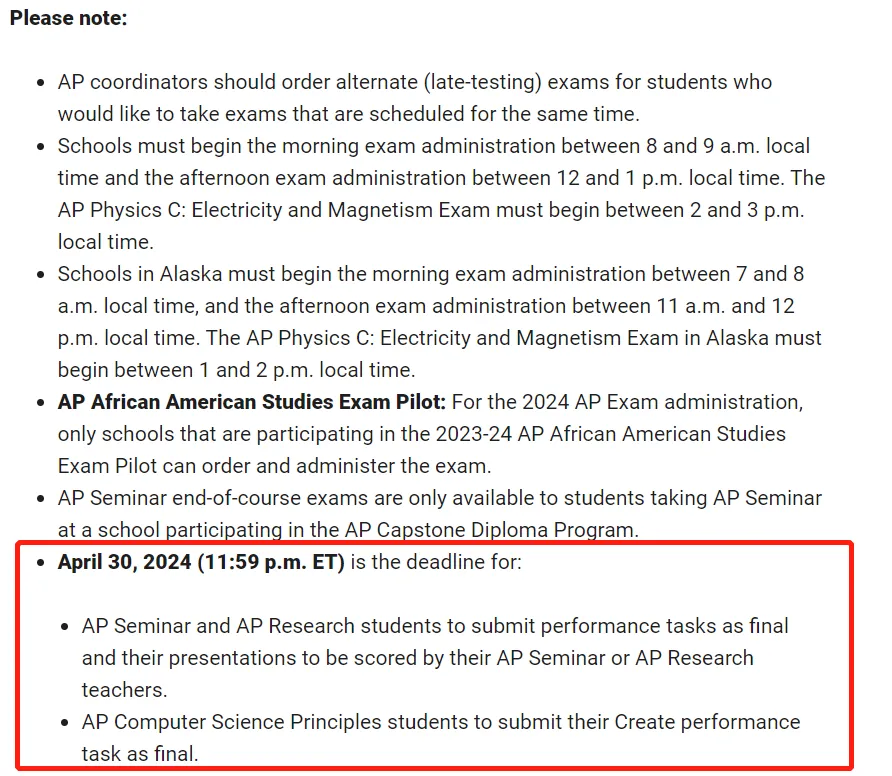
Task: Click 'local time.' ending the second bullet
Action: (106, 242)
